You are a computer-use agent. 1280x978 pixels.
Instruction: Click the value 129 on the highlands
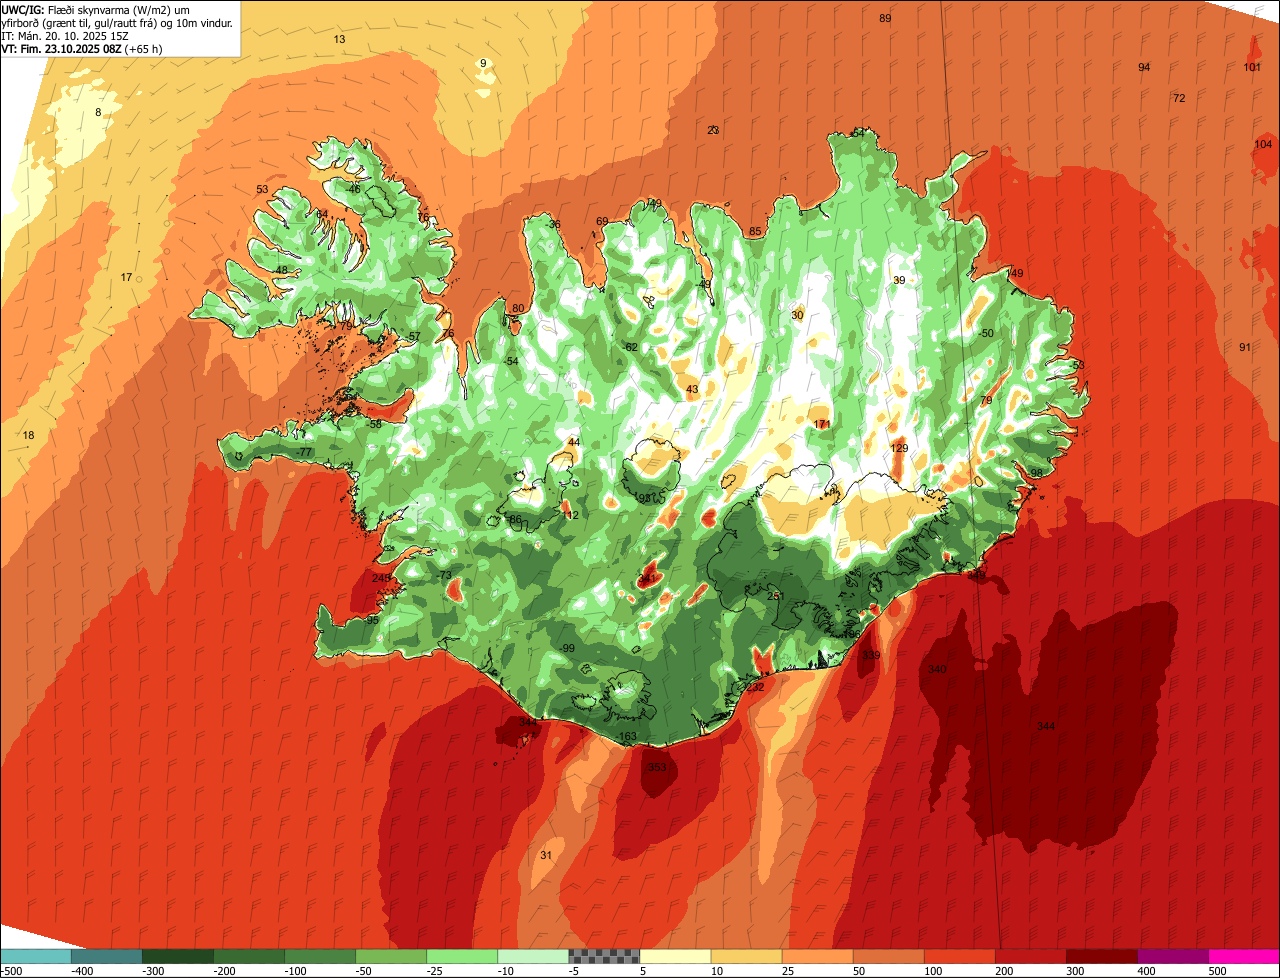899,448
